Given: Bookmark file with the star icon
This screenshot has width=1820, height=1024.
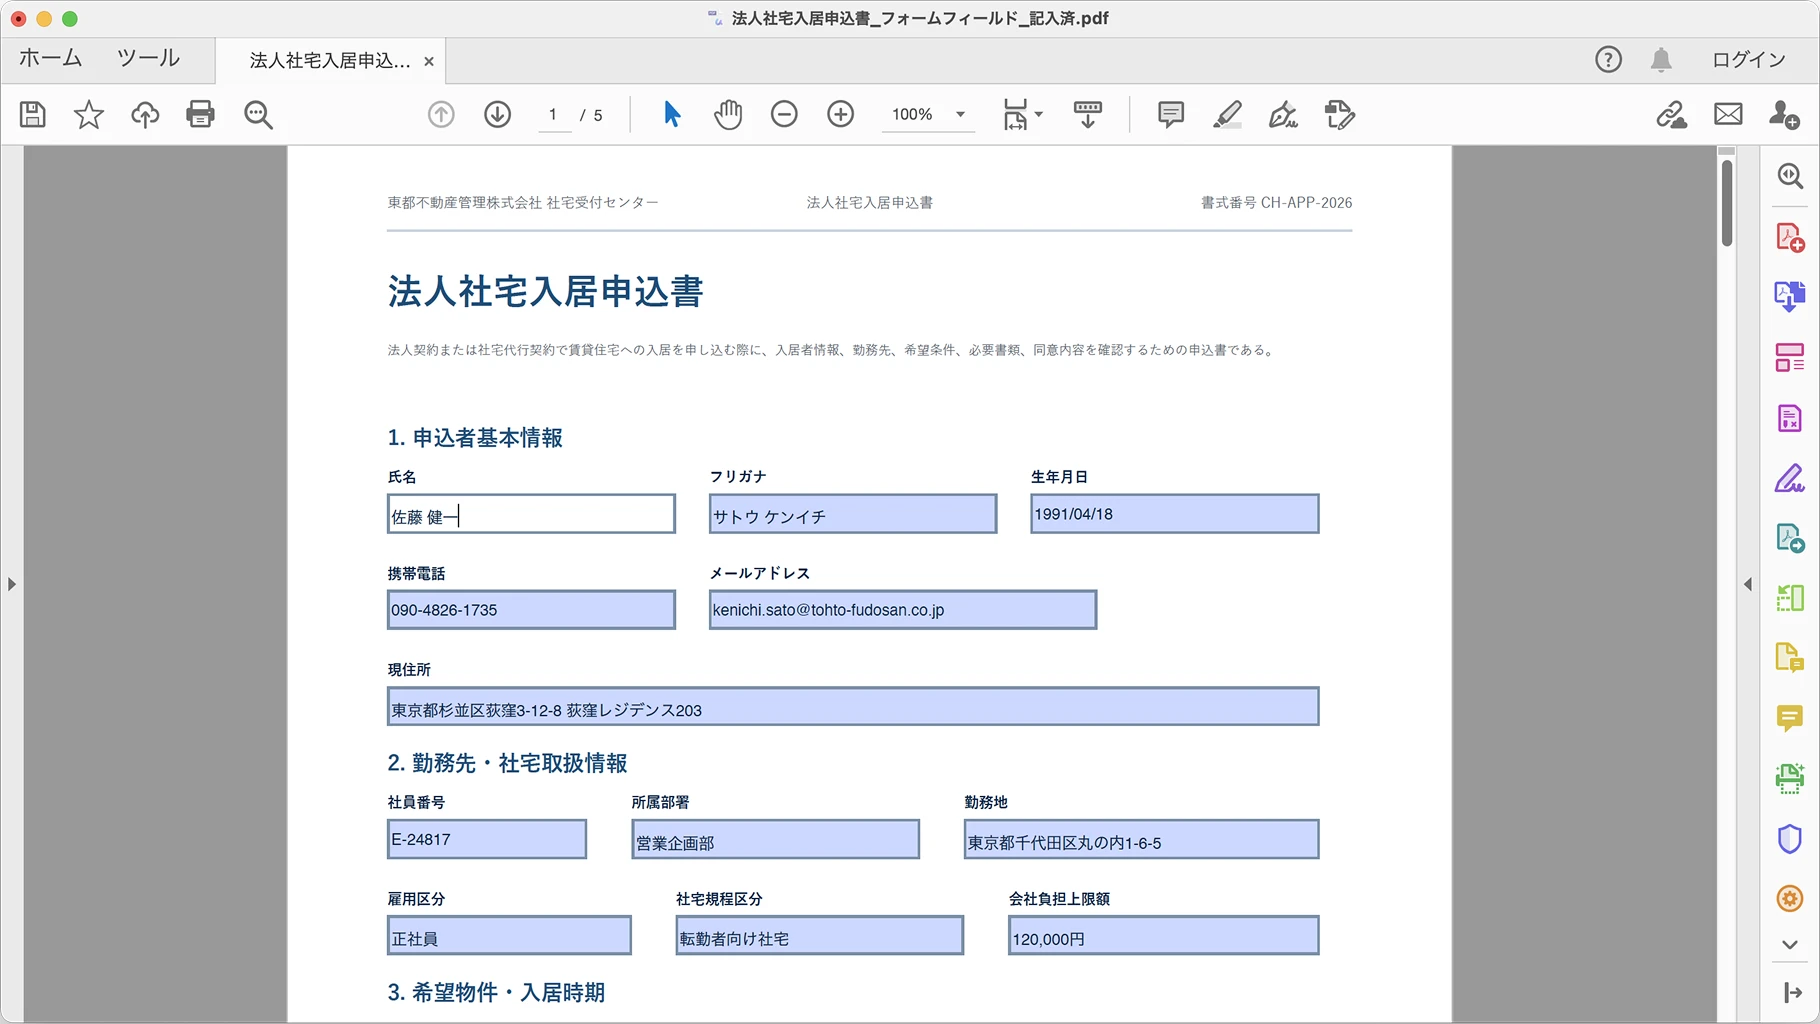Looking at the screenshot, I should 89,115.
